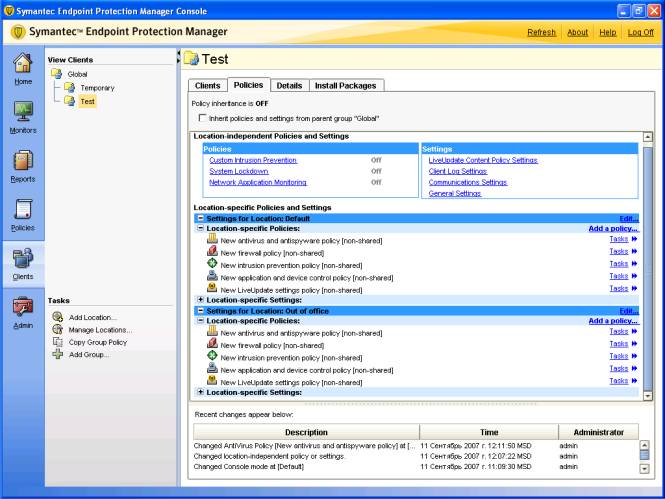The height and width of the screenshot is (499, 665).
Task: Expand Location-specific Settings under Default location
Action: coord(200,300)
